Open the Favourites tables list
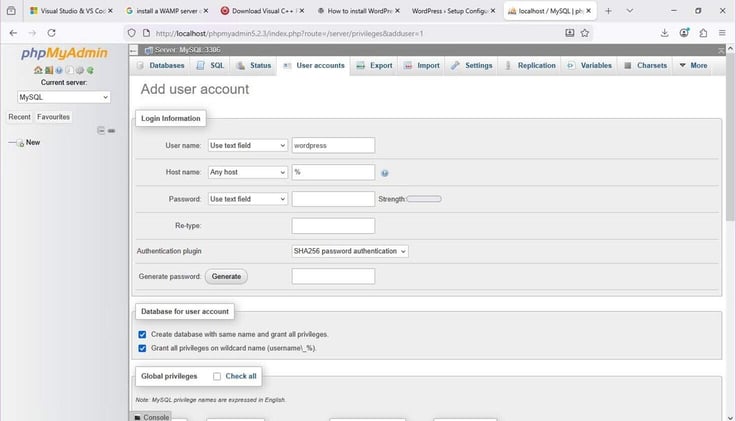 (53, 117)
